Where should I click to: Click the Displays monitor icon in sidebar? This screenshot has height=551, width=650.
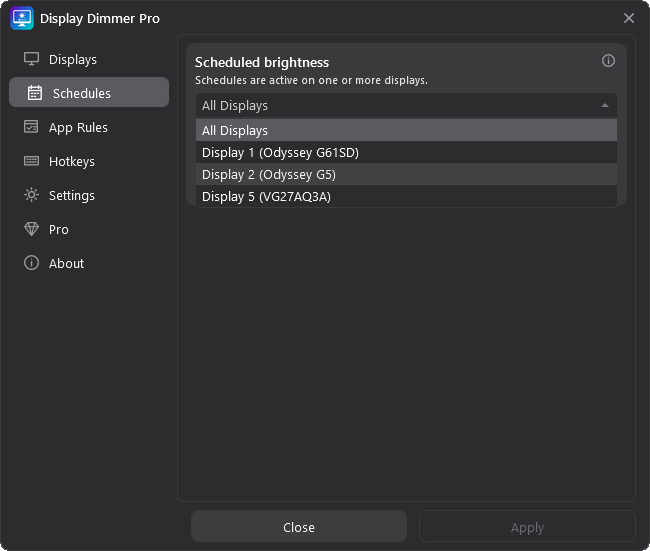point(32,59)
